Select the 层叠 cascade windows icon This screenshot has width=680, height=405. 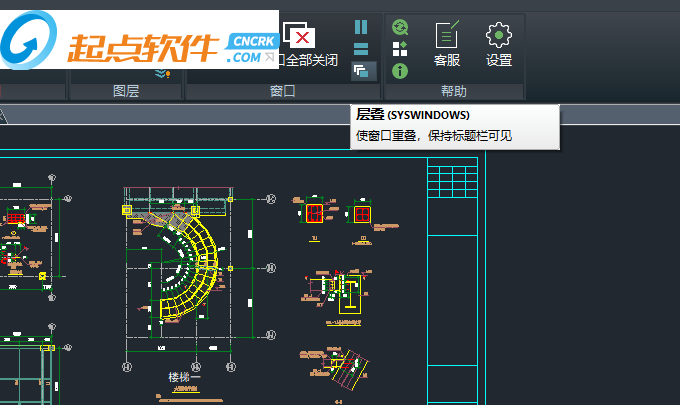click(x=363, y=71)
